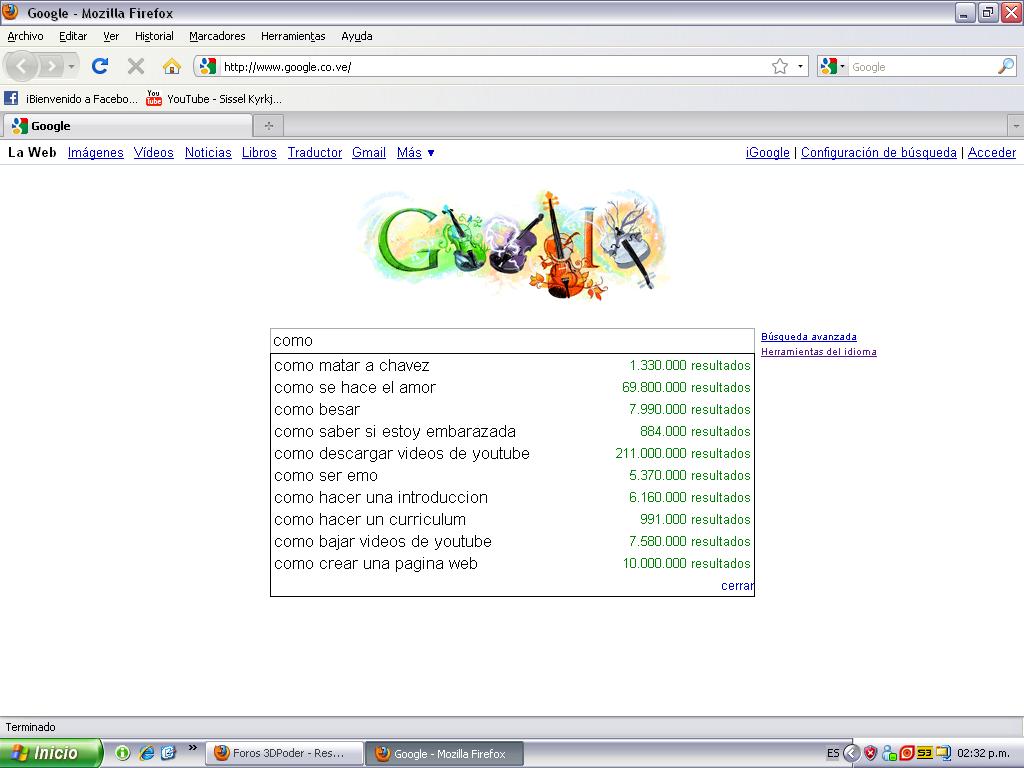Select the Google tab
1024x768 pixels.
coord(127,125)
